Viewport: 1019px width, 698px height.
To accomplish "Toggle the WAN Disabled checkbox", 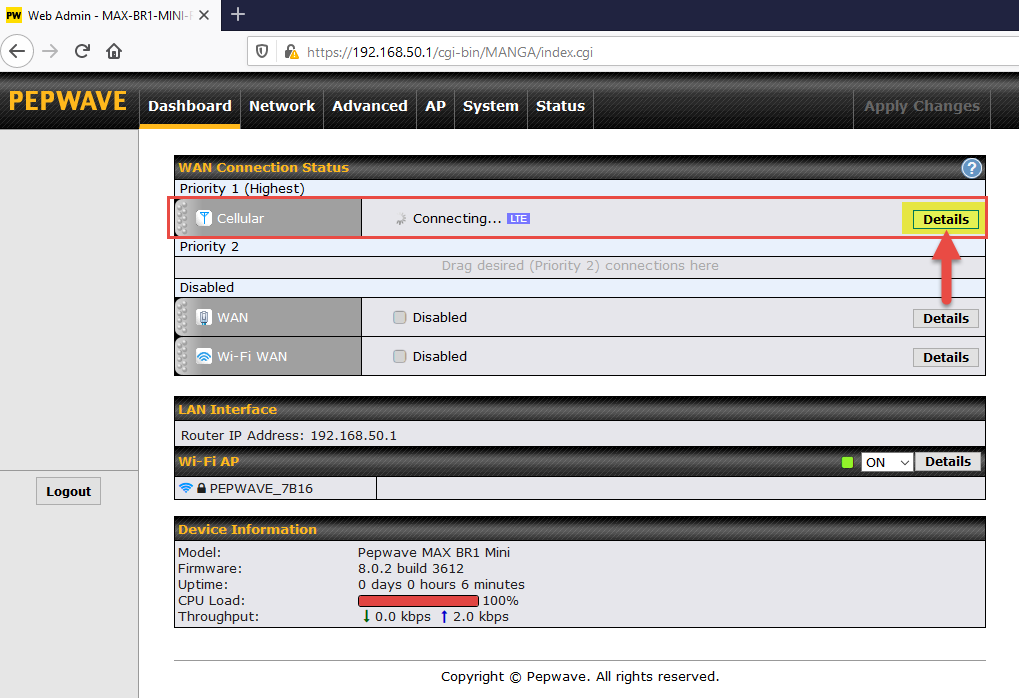I will click(400, 317).
